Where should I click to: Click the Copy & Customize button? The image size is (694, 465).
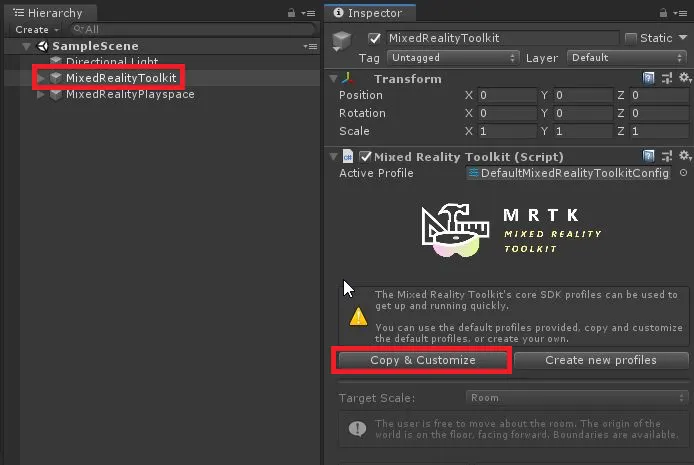(423, 360)
